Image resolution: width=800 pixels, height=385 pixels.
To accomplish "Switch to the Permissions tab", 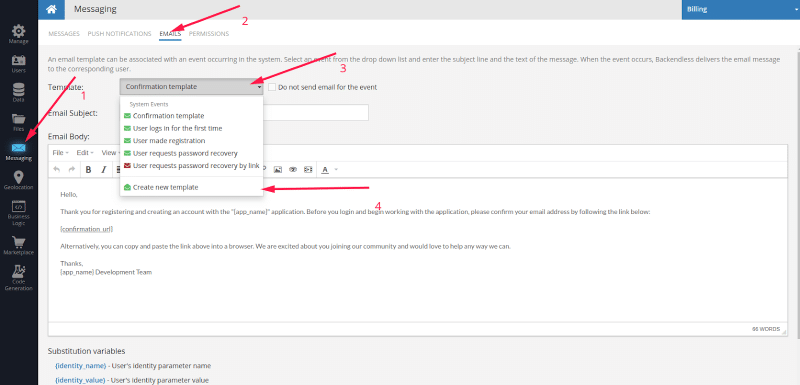I will coord(209,34).
